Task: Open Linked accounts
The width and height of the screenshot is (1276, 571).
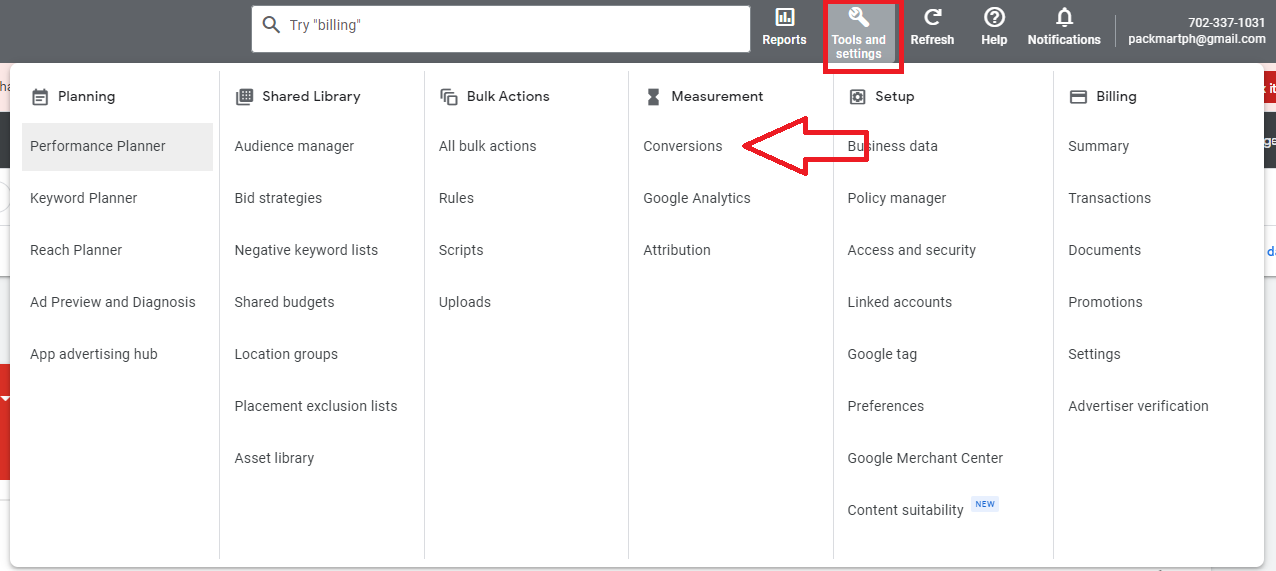Action: click(900, 302)
